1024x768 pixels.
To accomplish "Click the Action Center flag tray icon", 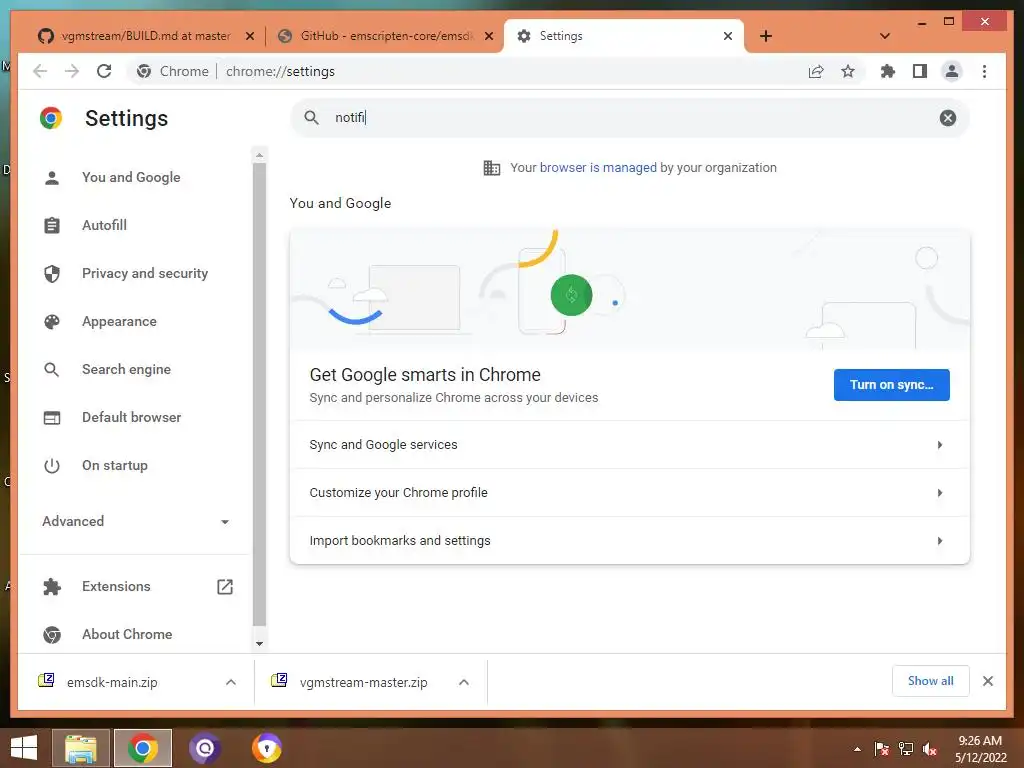I will tap(882, 749).
